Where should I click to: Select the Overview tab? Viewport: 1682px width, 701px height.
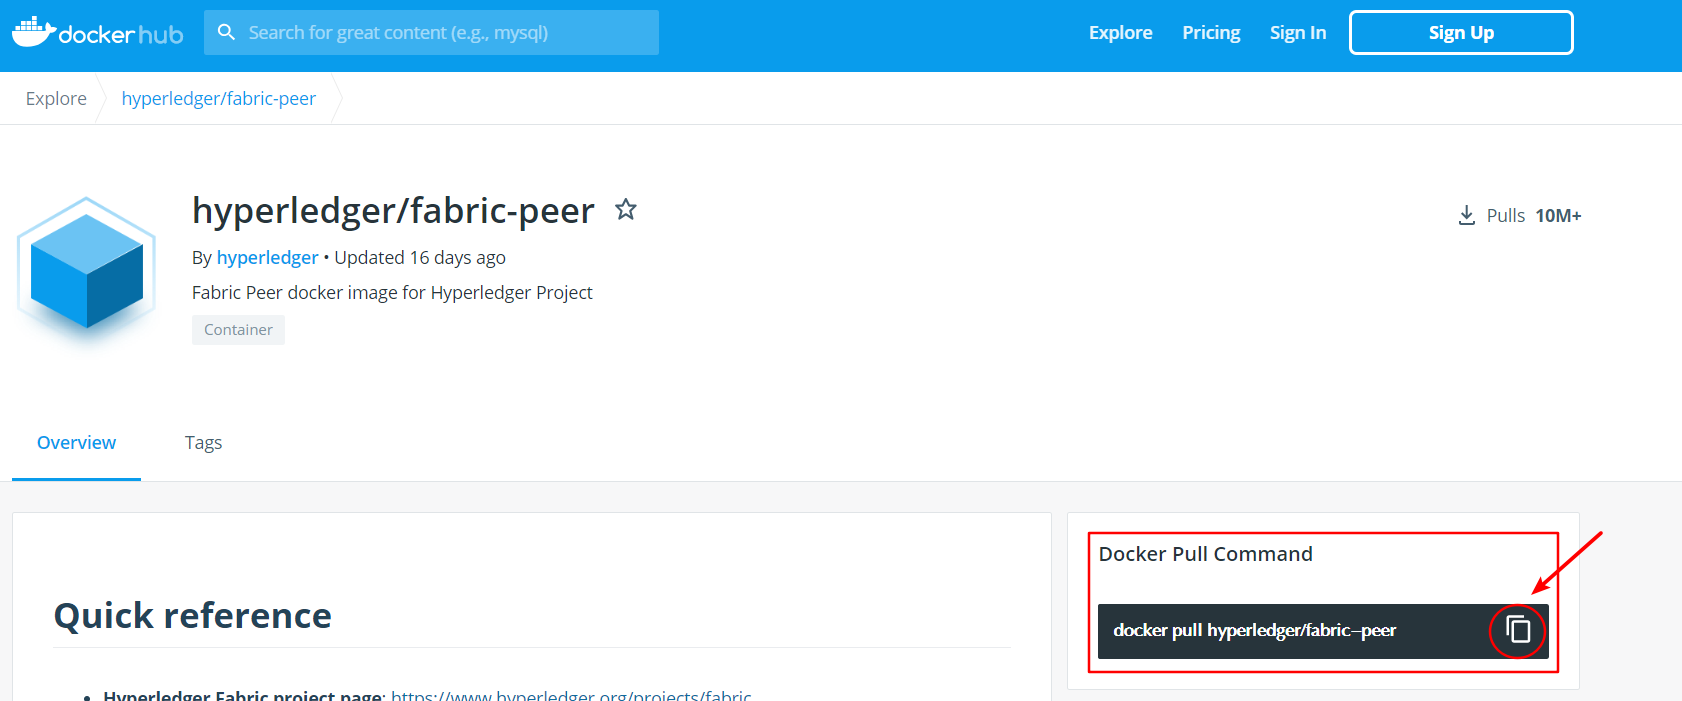(76, 443)
